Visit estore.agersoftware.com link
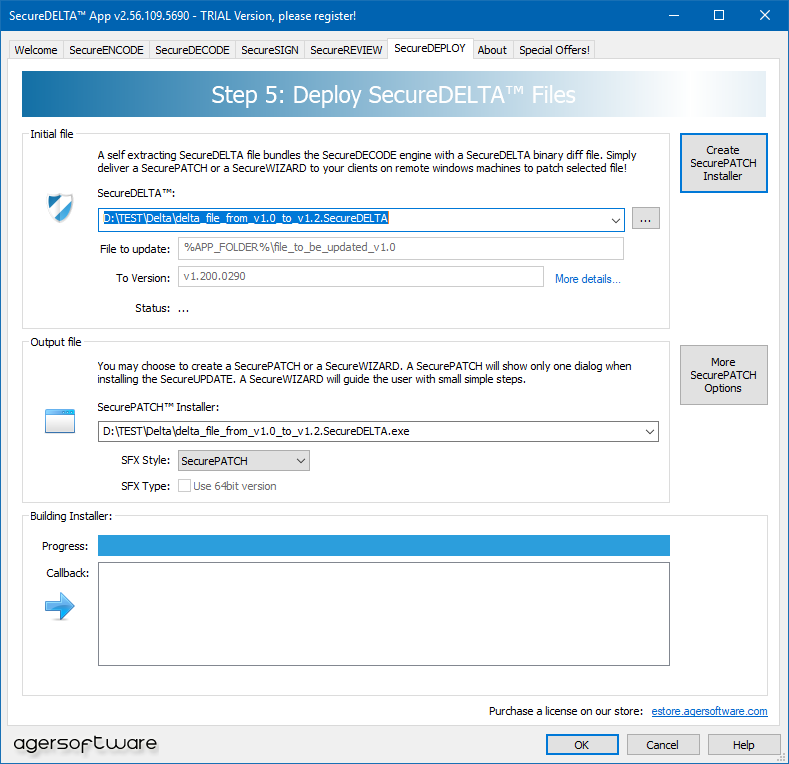The height and width of the screenshot is (764, 789). [709, 711]
